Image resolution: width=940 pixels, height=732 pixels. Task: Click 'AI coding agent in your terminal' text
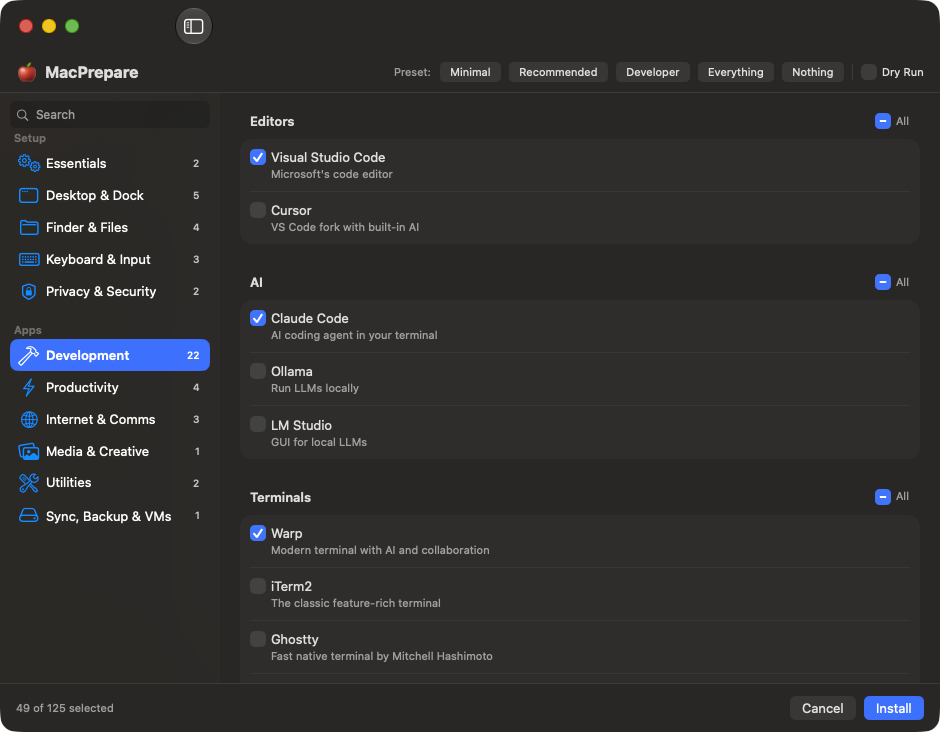(x=354, y=335)
